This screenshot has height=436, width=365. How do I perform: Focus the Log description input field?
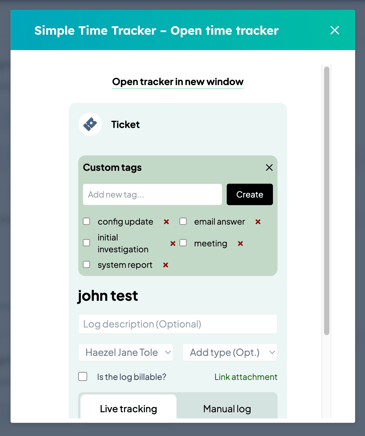click(178, 324)
